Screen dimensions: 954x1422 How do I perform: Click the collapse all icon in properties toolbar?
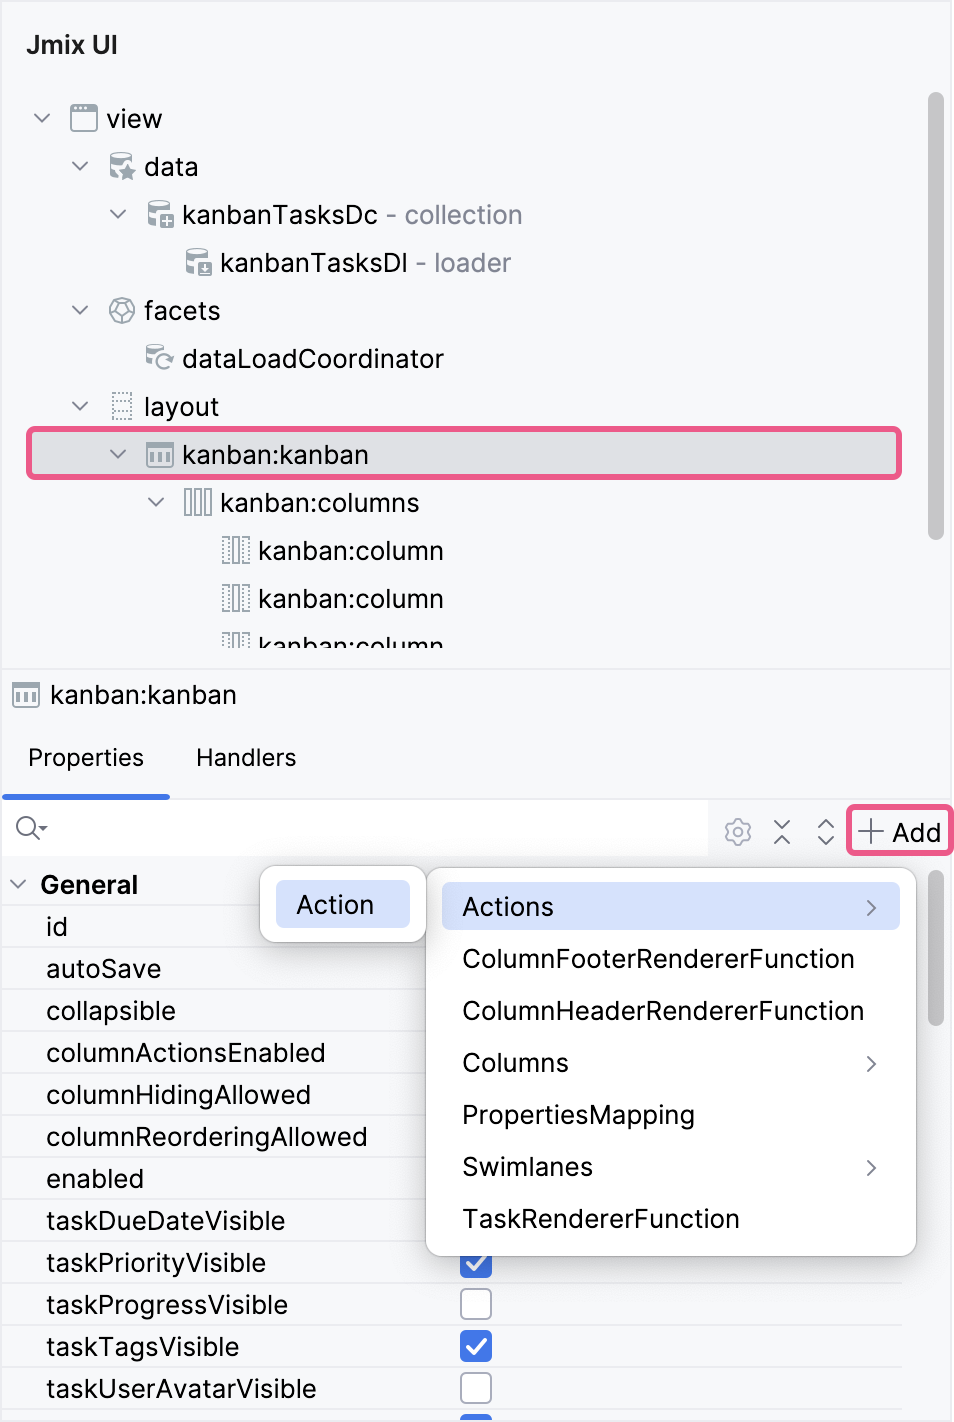(x=782, y=831)
